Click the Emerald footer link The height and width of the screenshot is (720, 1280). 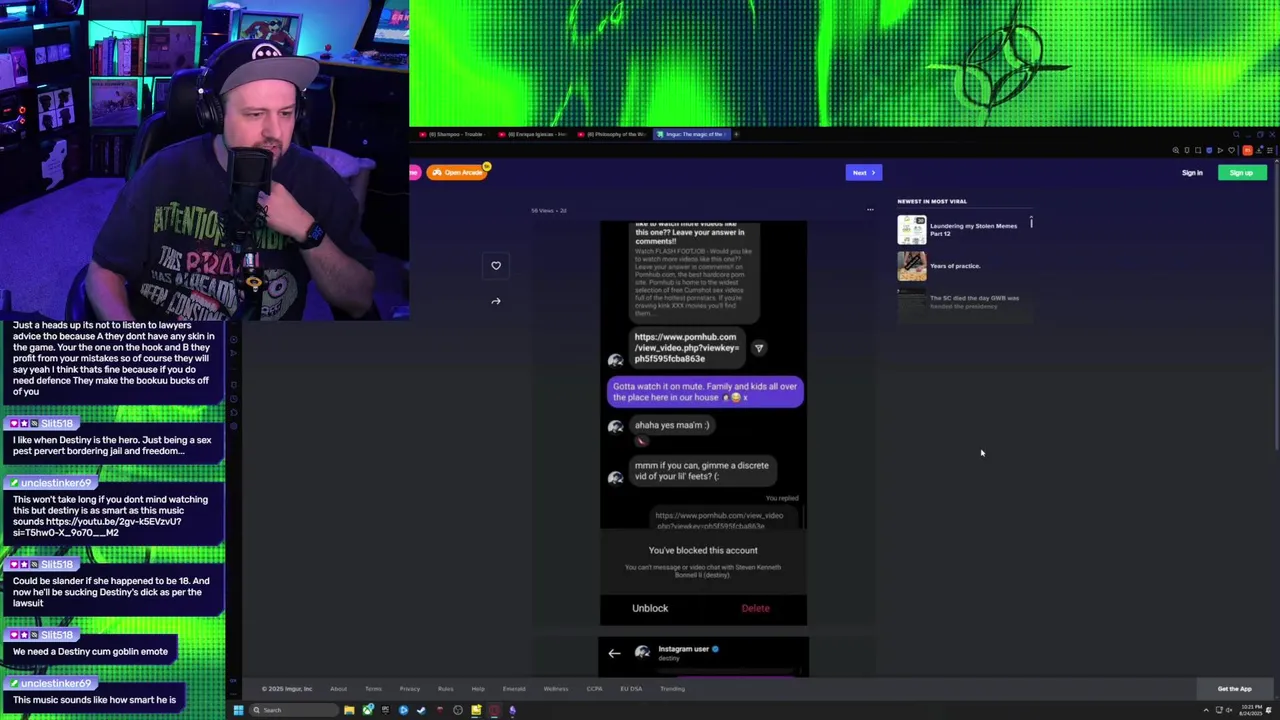click(514, 689)
